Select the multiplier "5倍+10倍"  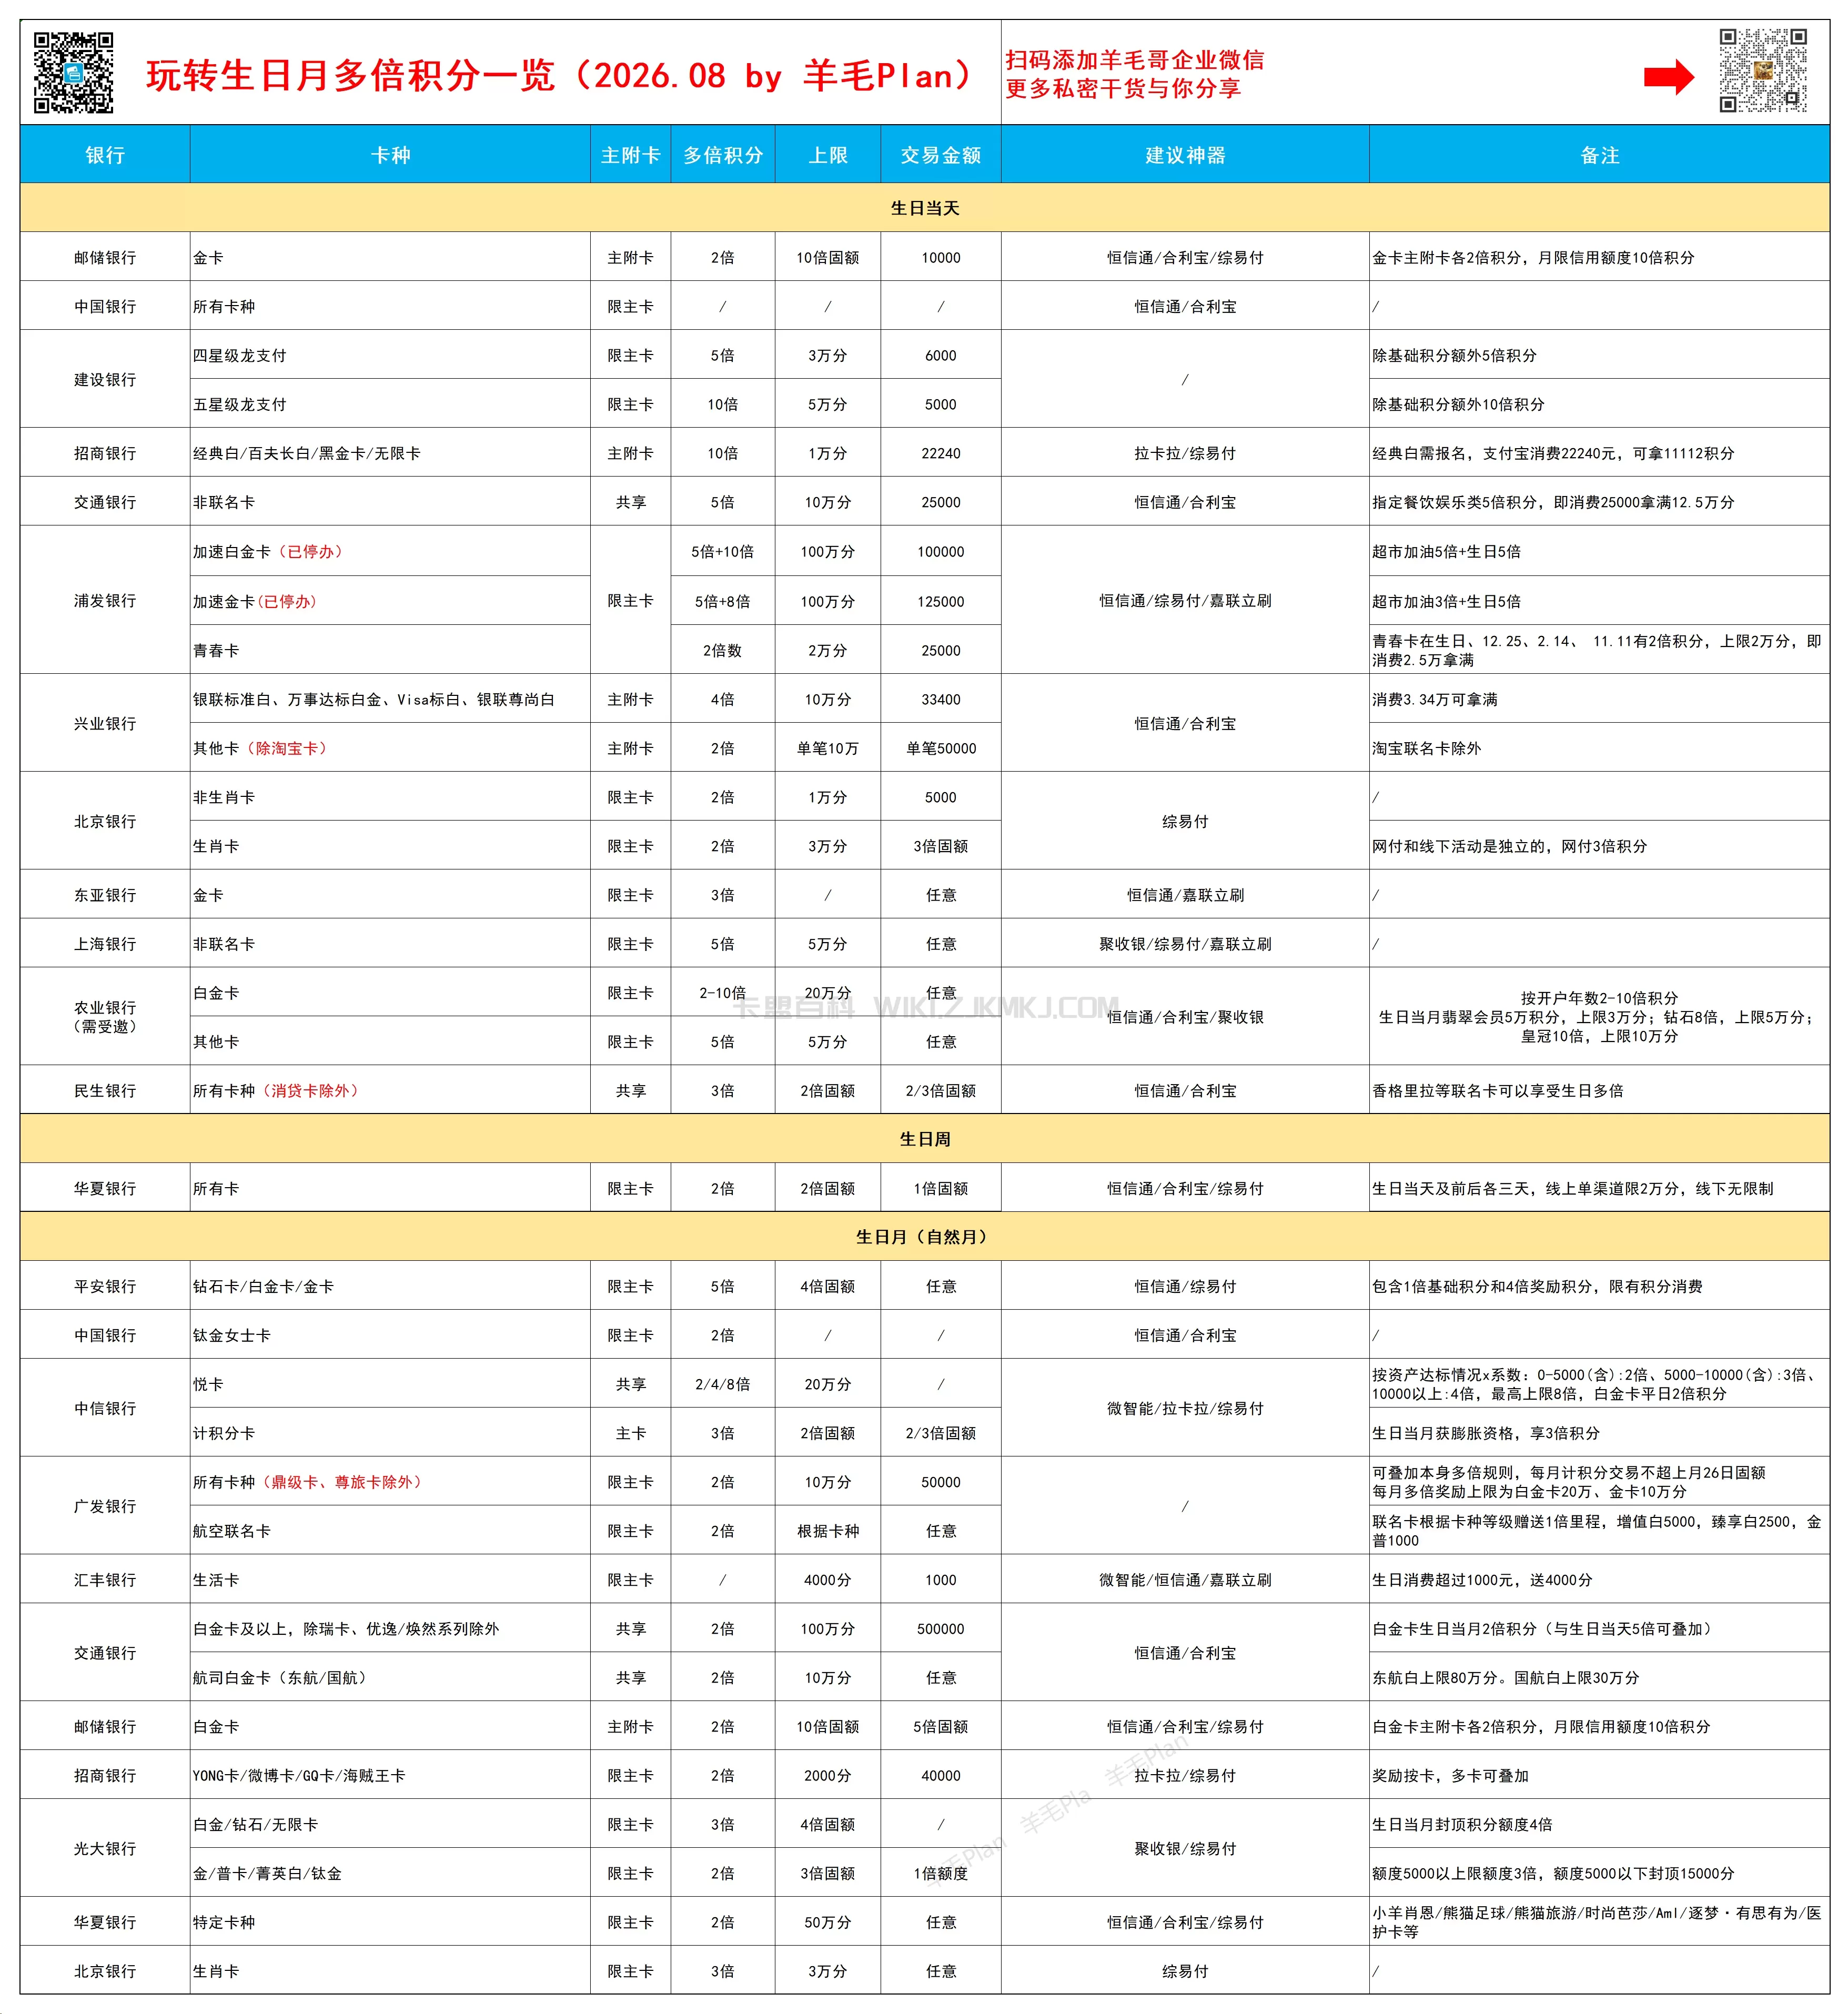[723, 551]
